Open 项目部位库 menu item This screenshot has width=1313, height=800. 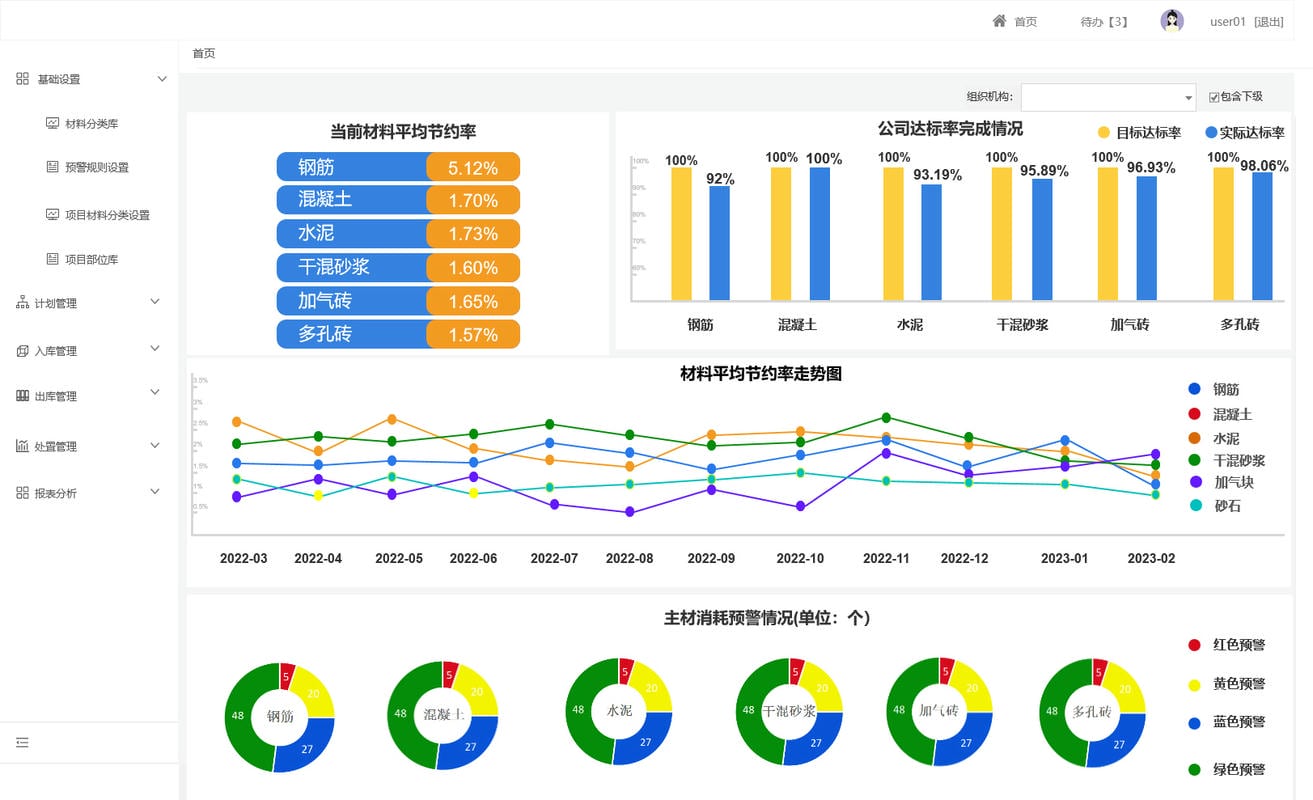click(89, 260)
